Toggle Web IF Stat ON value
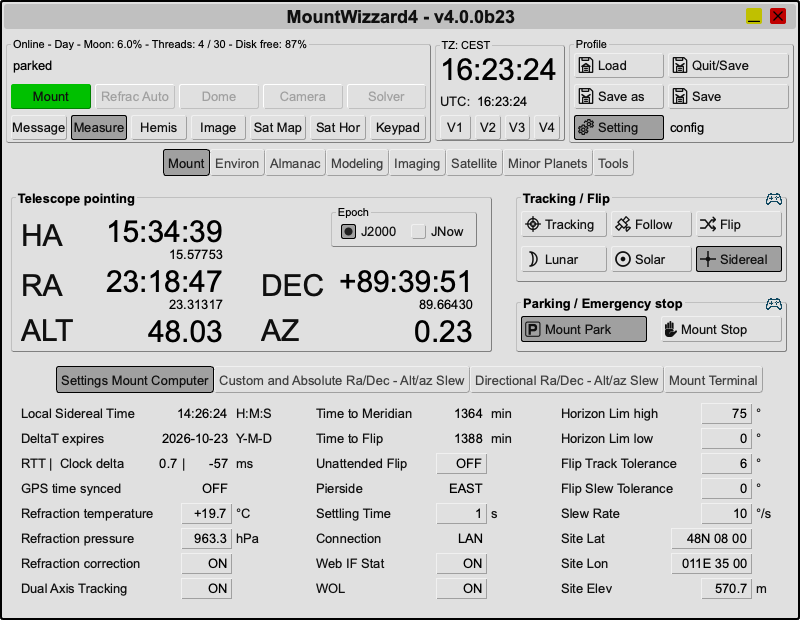The width and height of the screenshot is (800, 620). [x=461, y=564]
